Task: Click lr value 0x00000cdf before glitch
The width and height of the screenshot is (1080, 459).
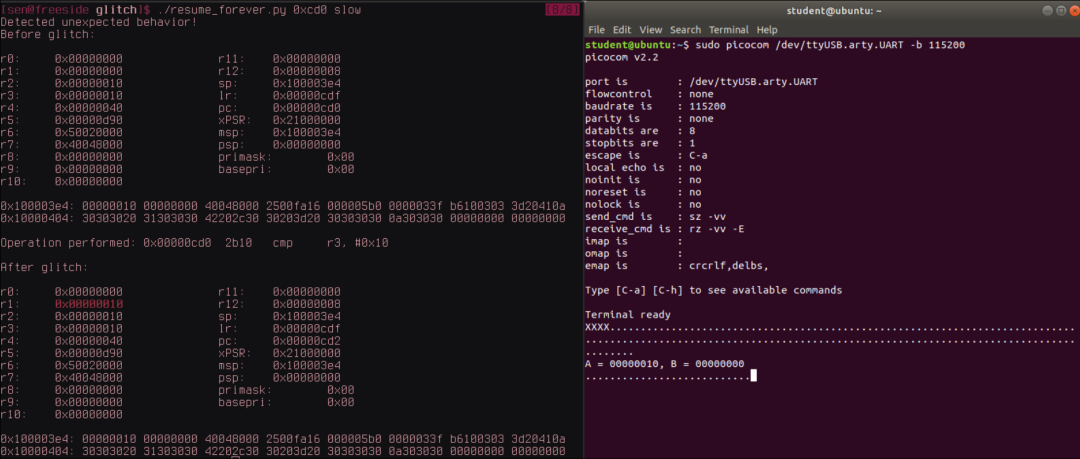Action: point(307,96)
